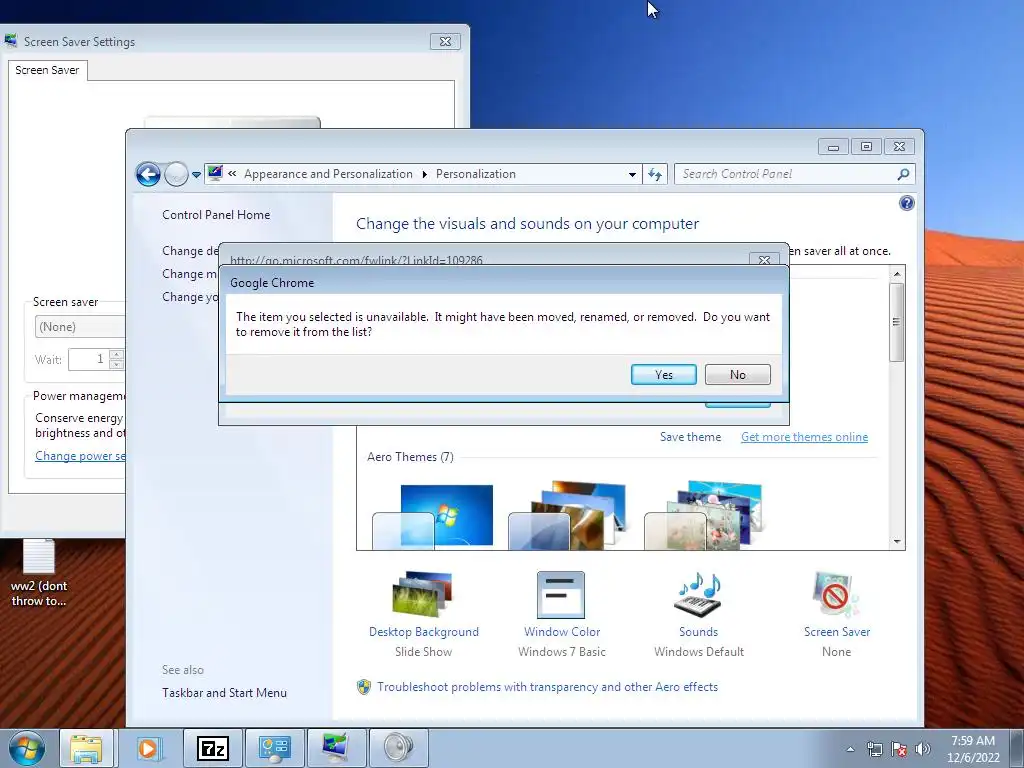Select the Architecture Aero theme thumbnail

point(568,516)
